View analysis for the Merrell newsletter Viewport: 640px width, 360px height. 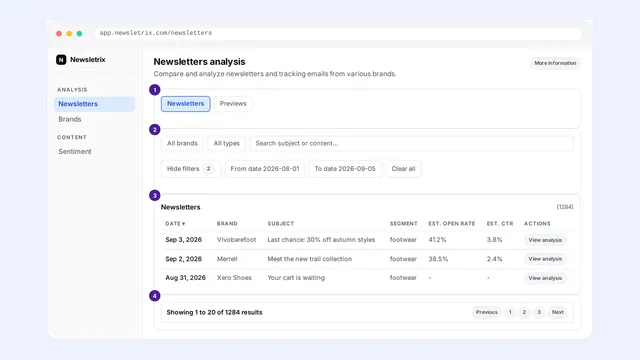point(545,259)
